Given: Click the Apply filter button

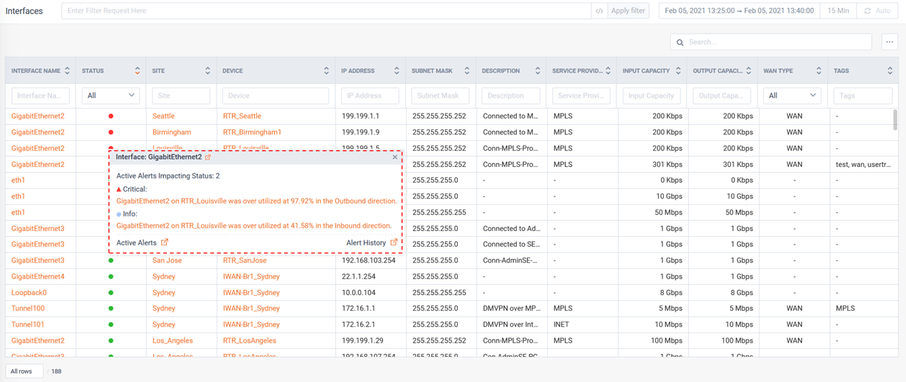Looking at the screenshot, I should tap(628, 11).
